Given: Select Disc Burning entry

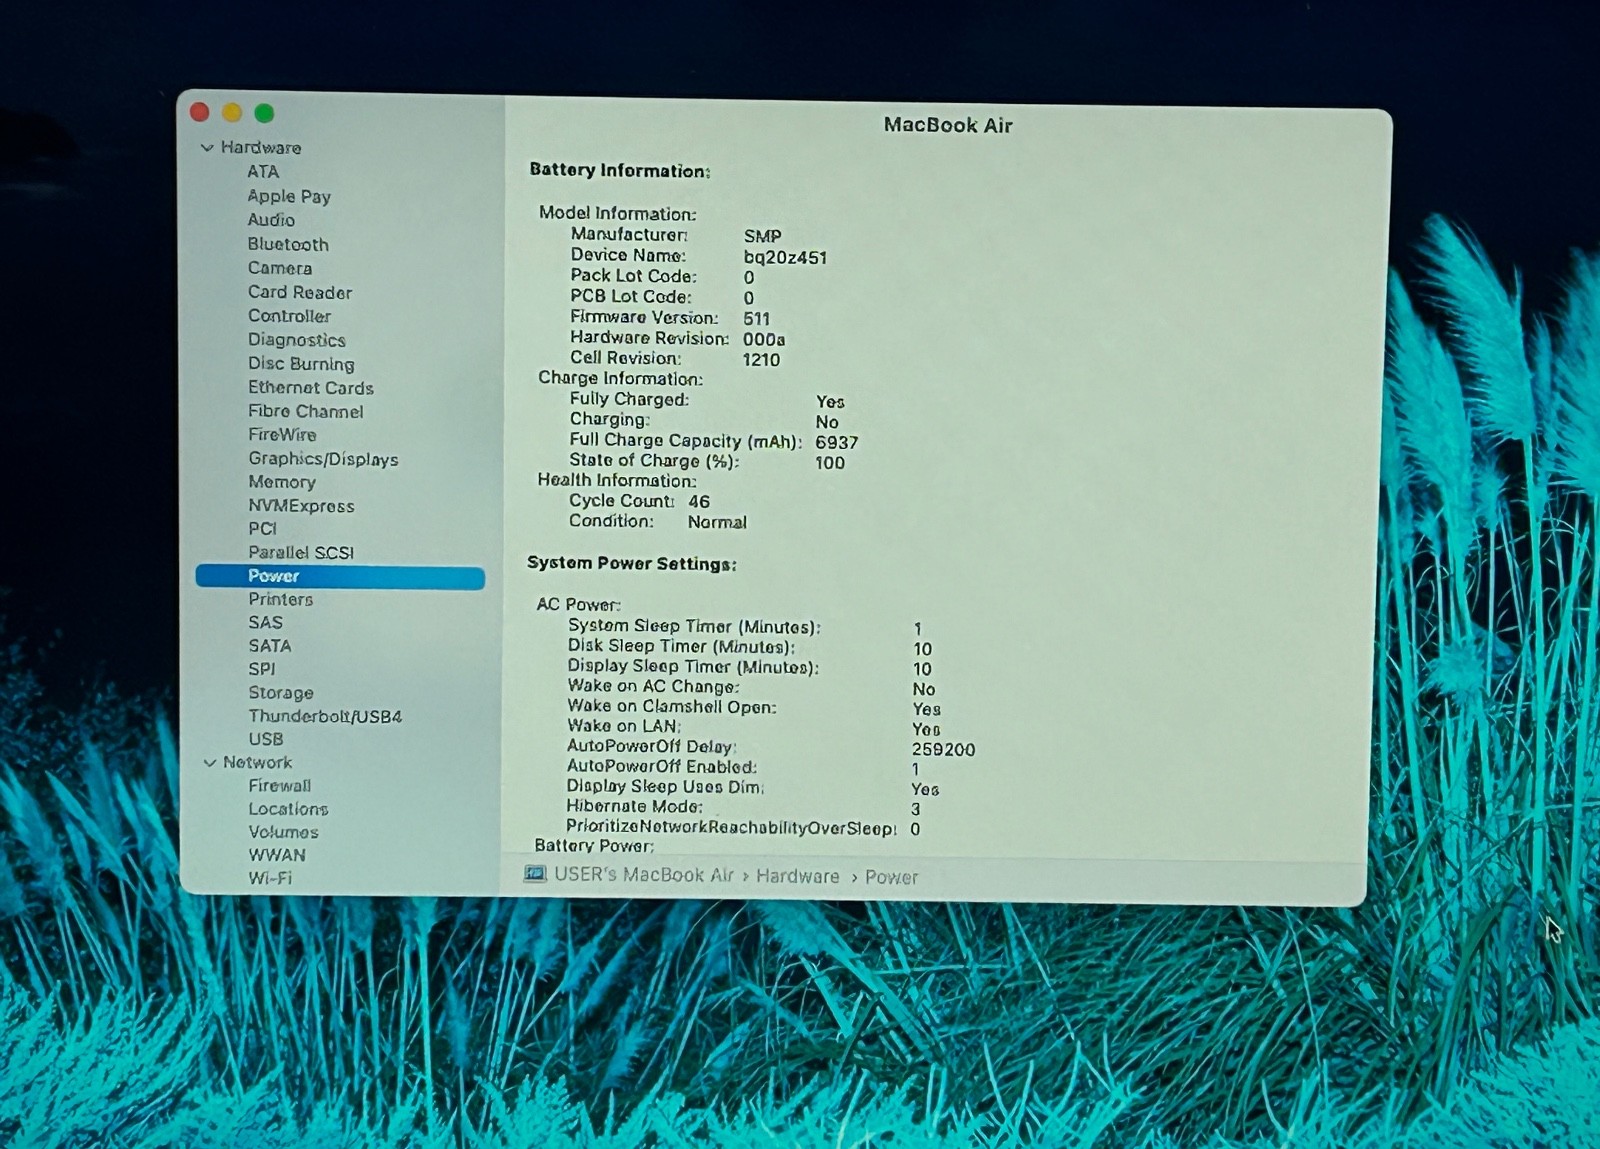Looking at the screenshot, I should click(x=301, y=364).
